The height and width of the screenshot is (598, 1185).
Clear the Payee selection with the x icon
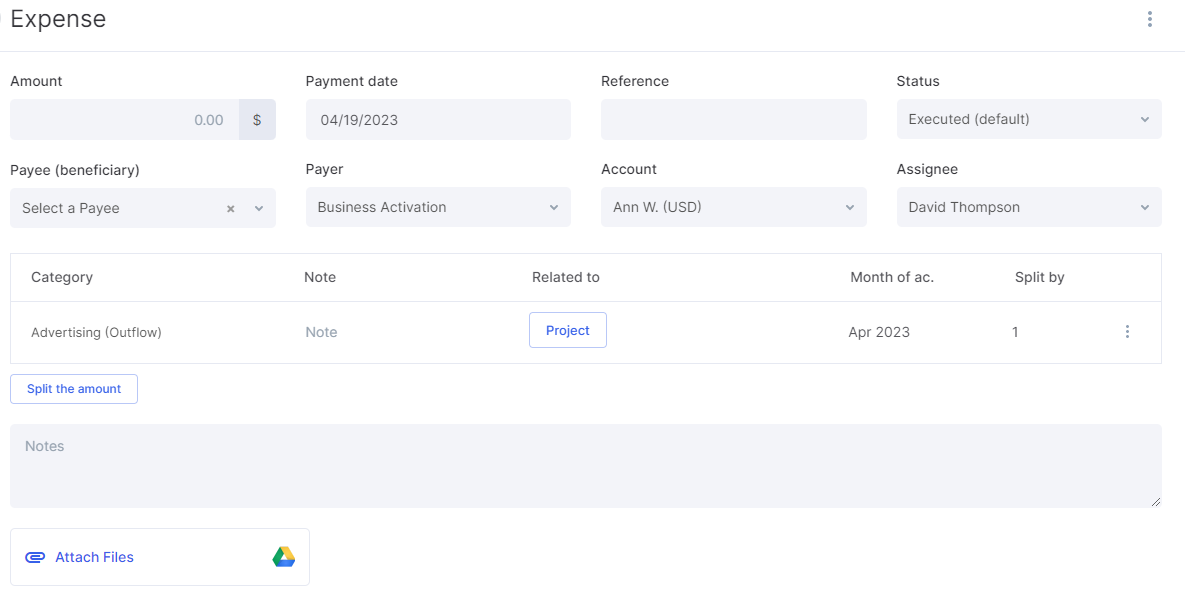point(230,209)
